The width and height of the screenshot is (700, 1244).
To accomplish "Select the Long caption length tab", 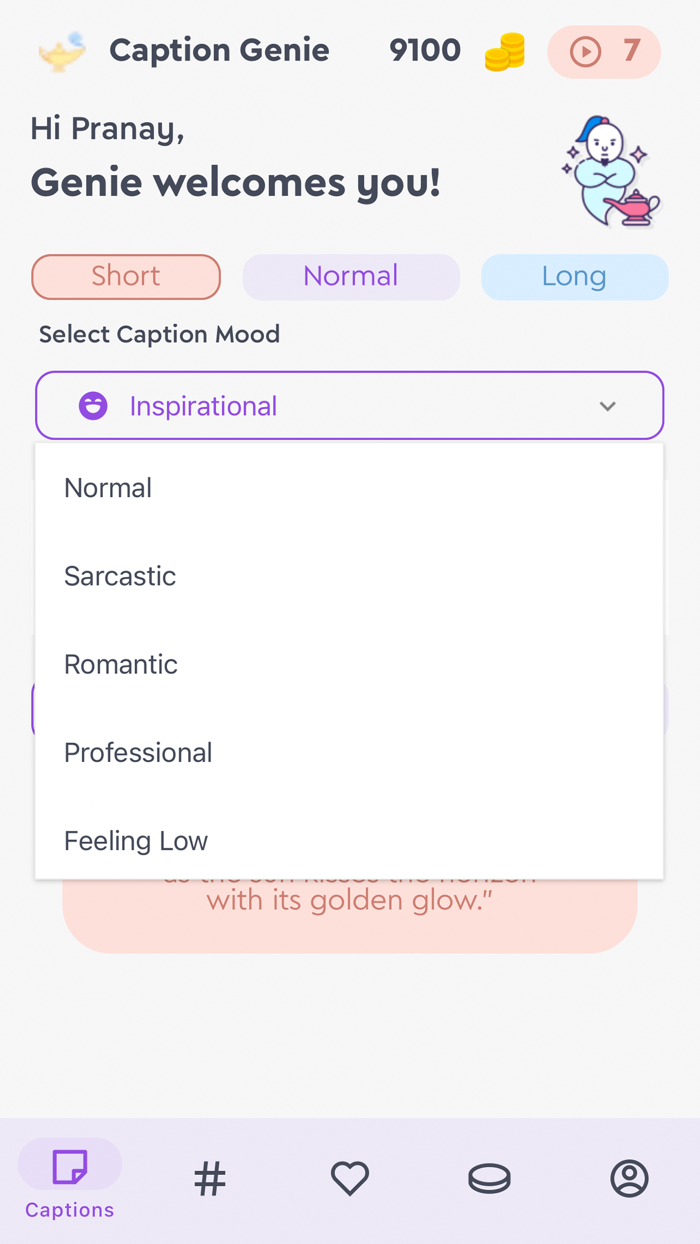I will coord(575,277).
